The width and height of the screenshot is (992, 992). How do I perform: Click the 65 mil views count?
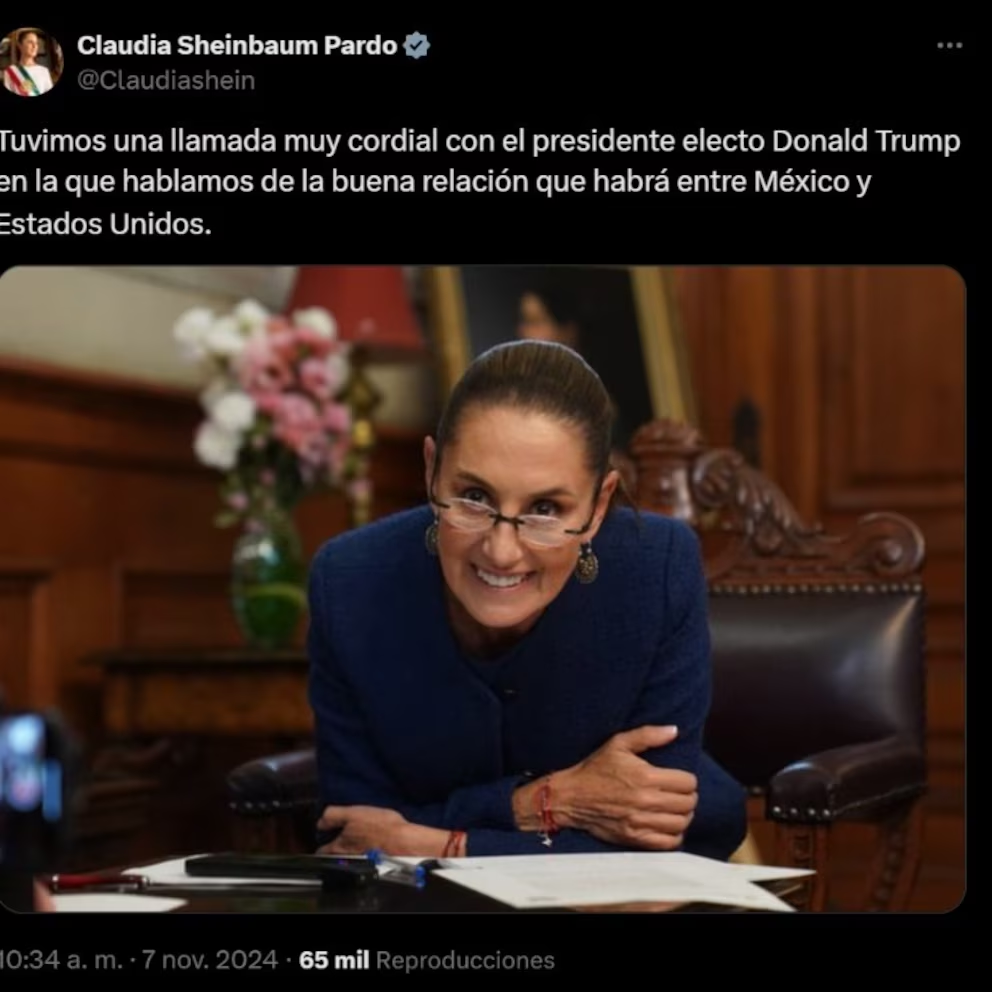pos(333,960)
